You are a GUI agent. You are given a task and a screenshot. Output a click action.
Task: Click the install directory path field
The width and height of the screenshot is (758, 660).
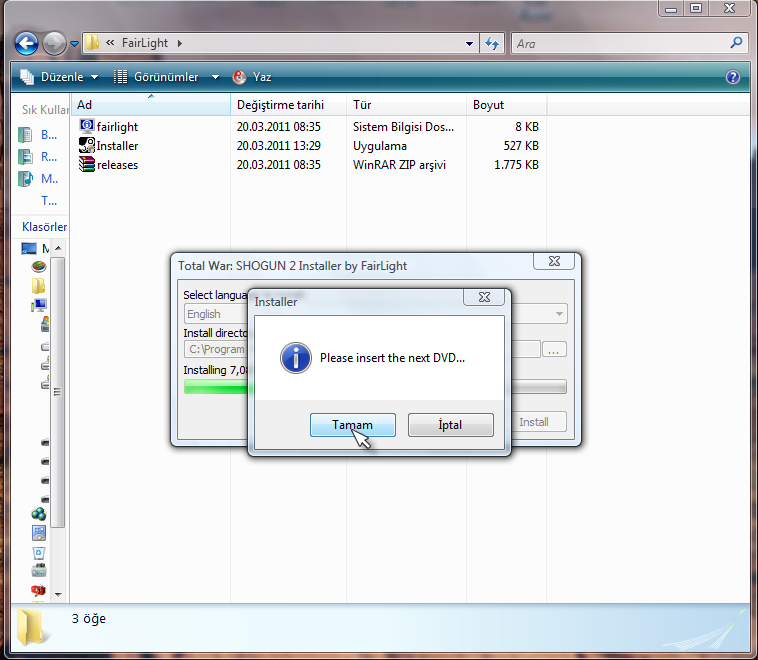point(362,349)
